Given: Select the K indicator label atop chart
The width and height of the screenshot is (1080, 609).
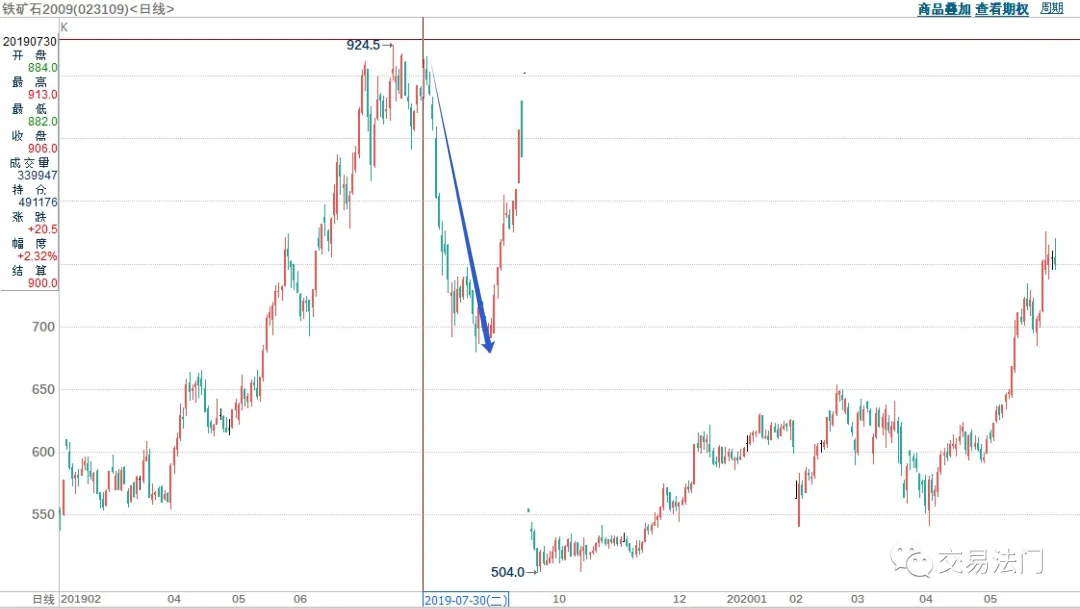Looking at the screenshot, I should (64, 28).
